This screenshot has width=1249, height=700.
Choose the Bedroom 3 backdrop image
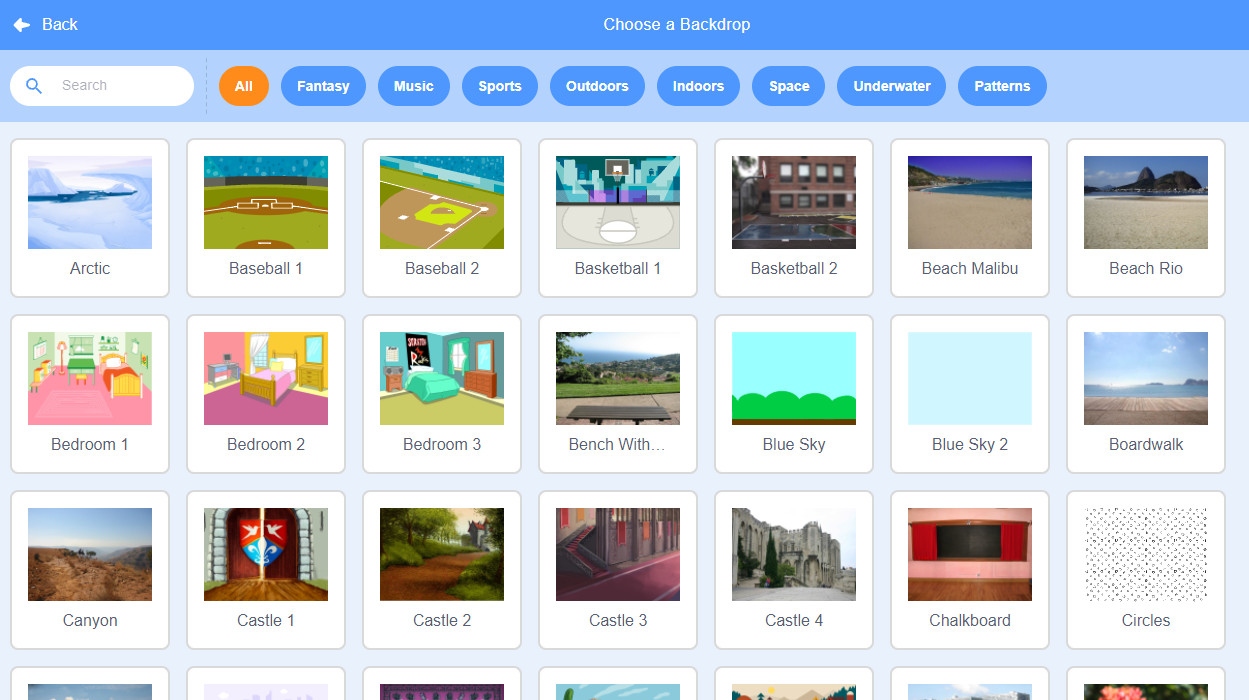442,378
